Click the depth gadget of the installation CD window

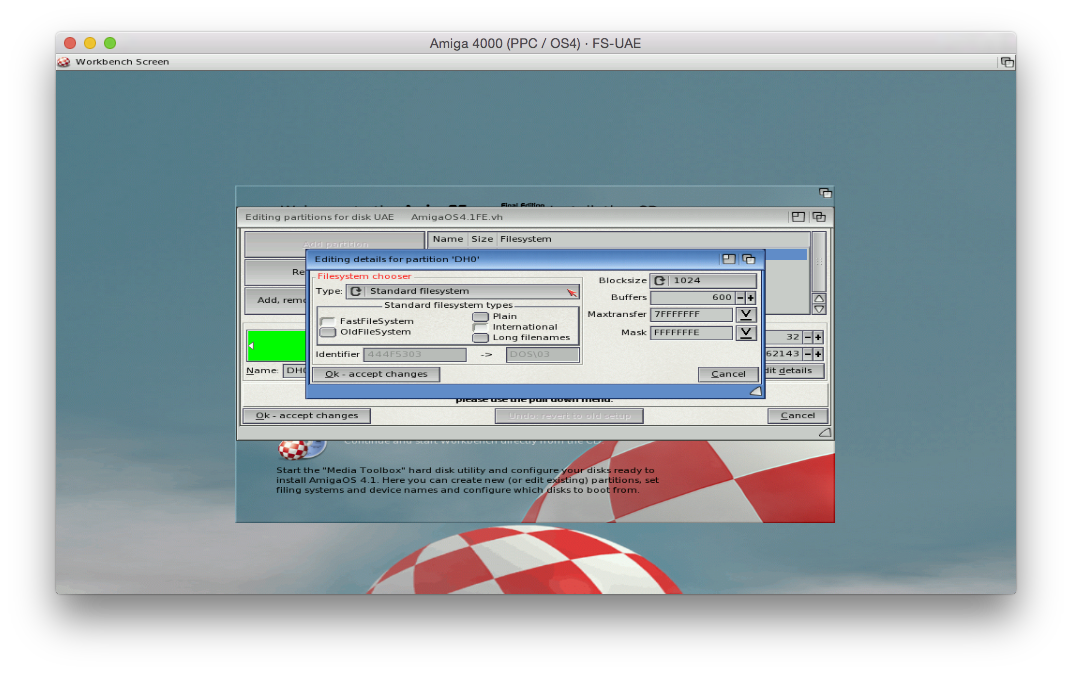(x=825, y=193)
